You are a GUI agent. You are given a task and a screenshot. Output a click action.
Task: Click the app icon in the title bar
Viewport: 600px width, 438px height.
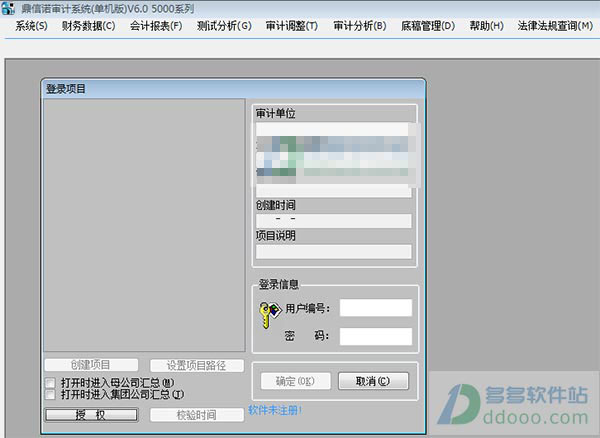point(8,8)
